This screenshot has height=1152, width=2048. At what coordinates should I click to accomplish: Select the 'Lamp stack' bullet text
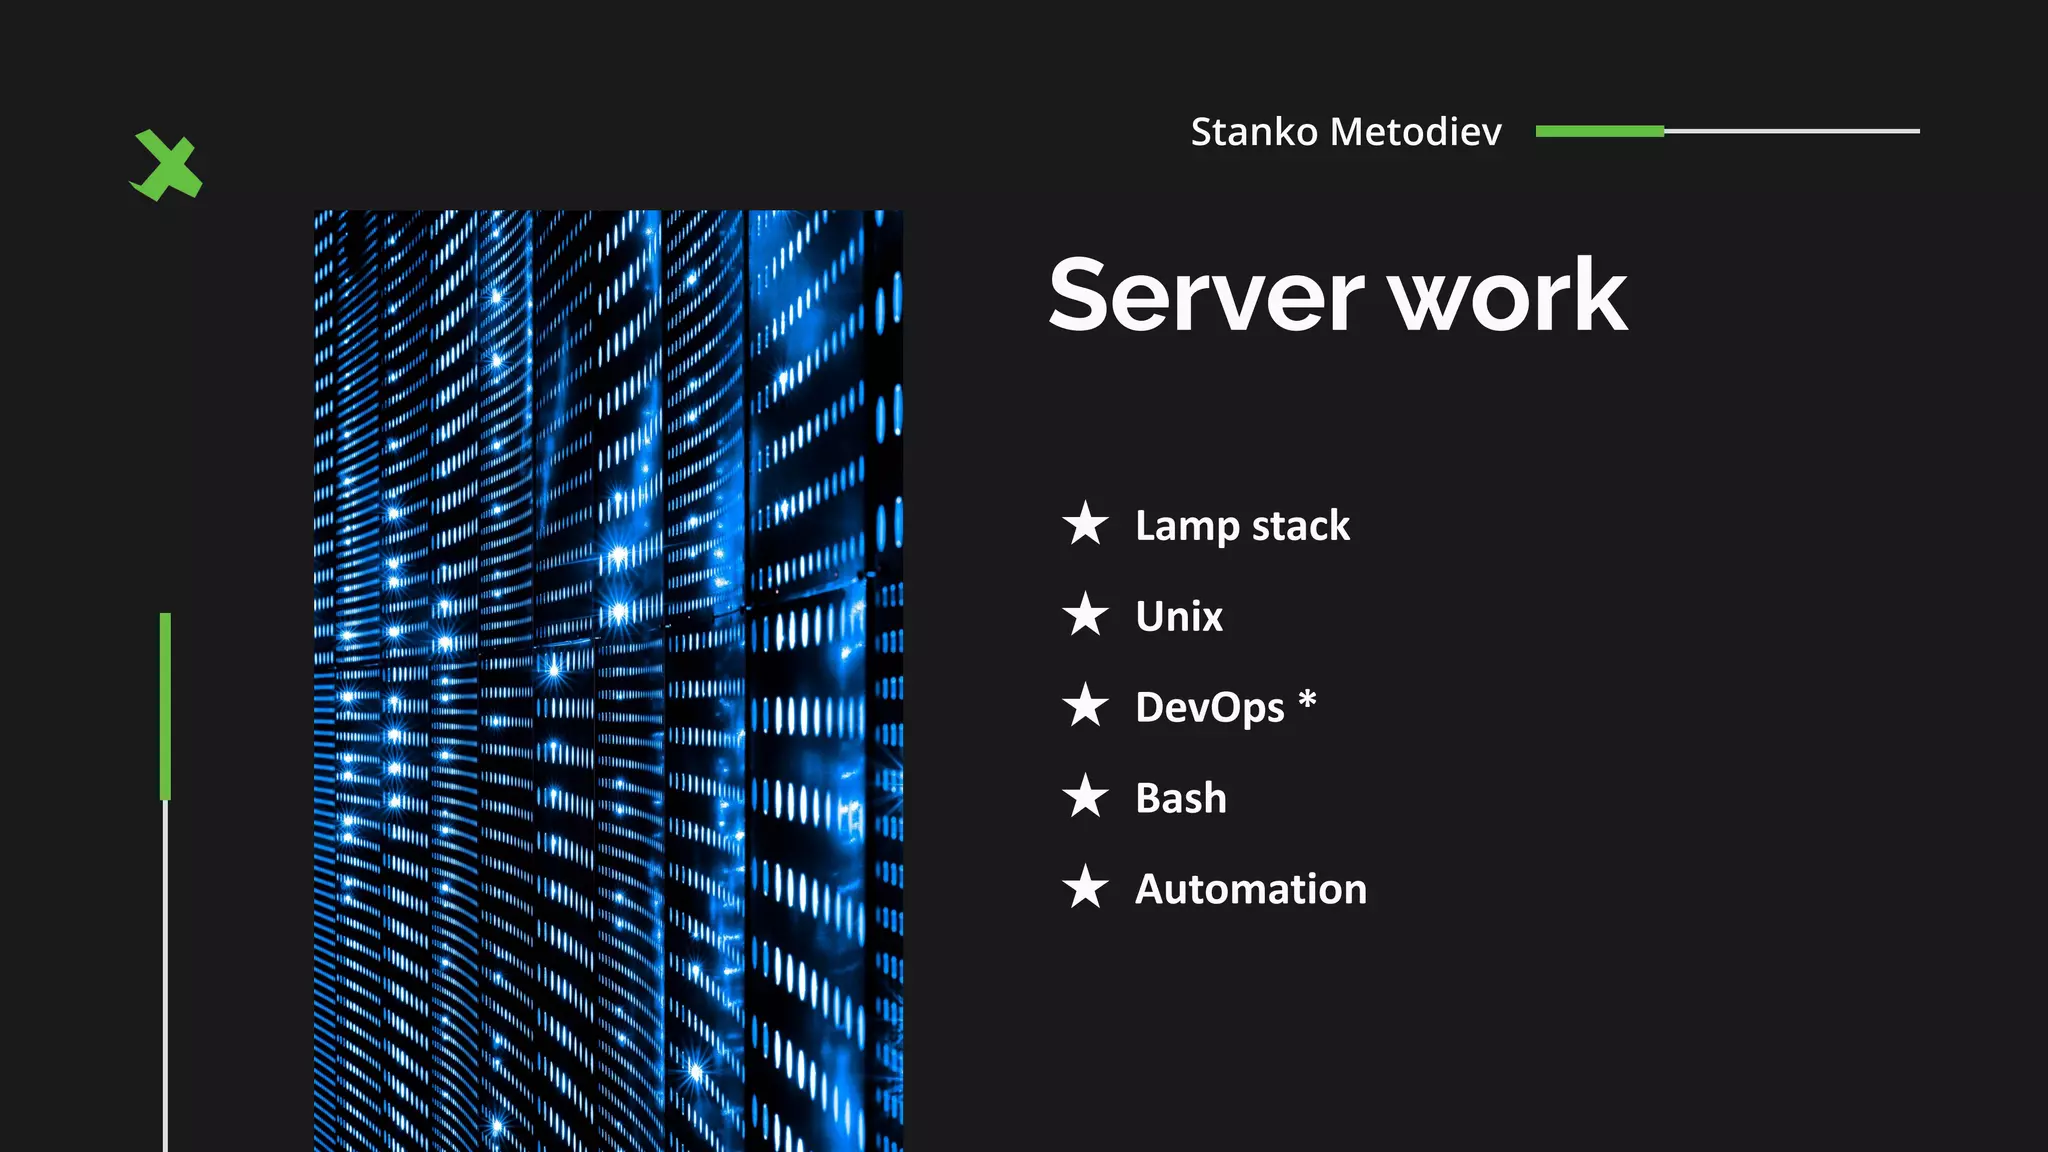tap(1242, 526)
